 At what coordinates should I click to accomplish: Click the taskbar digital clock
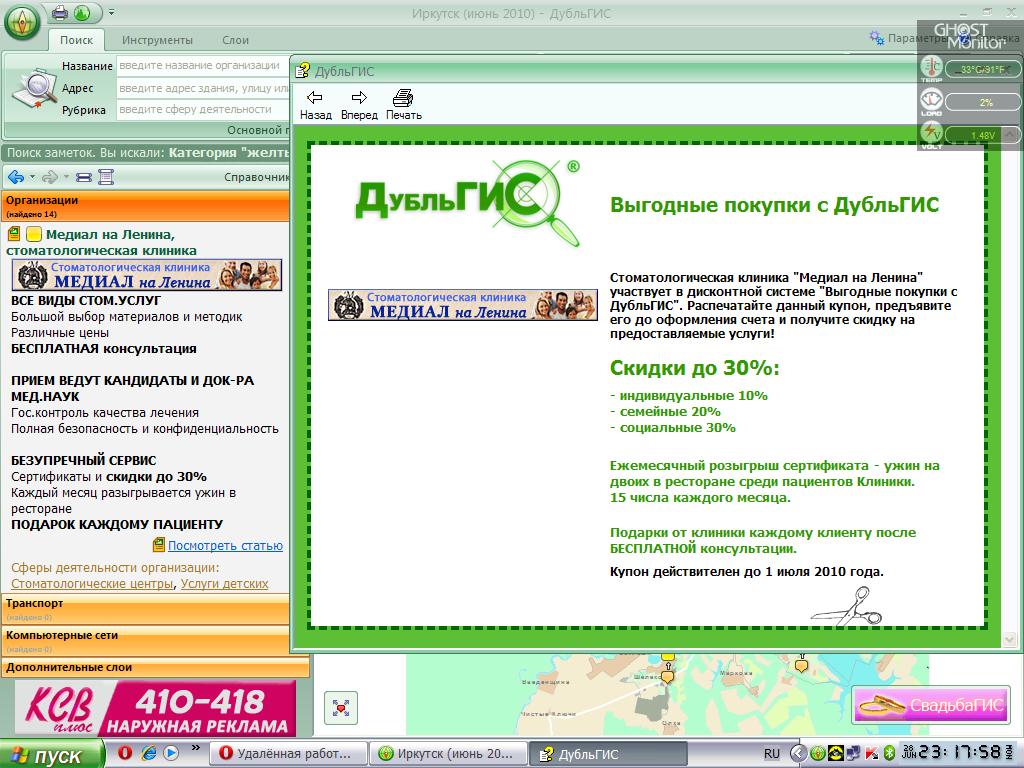pyautogui.click(x=958, y=752)
